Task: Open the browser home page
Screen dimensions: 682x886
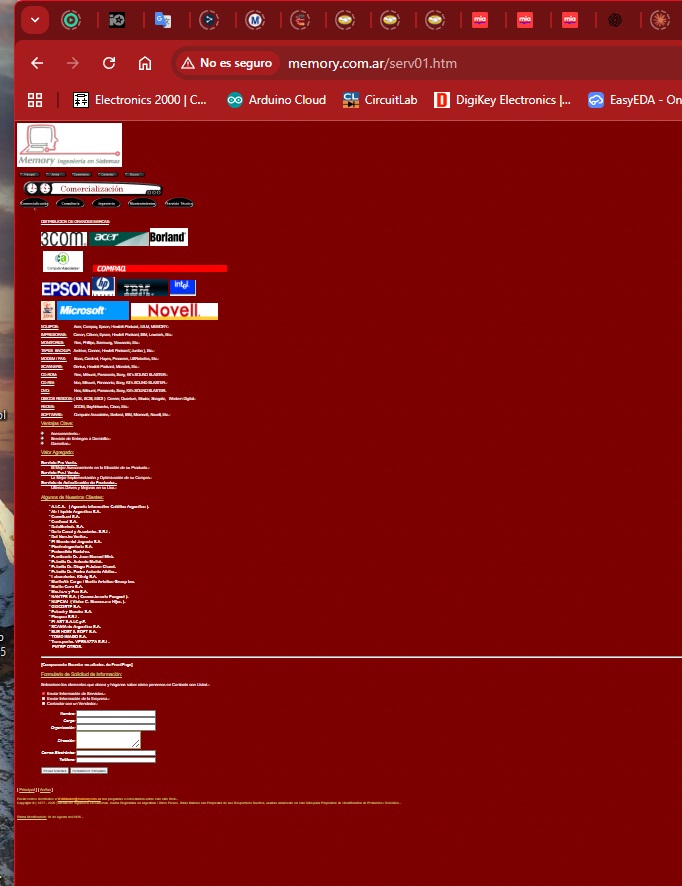Action: [145, 63]
